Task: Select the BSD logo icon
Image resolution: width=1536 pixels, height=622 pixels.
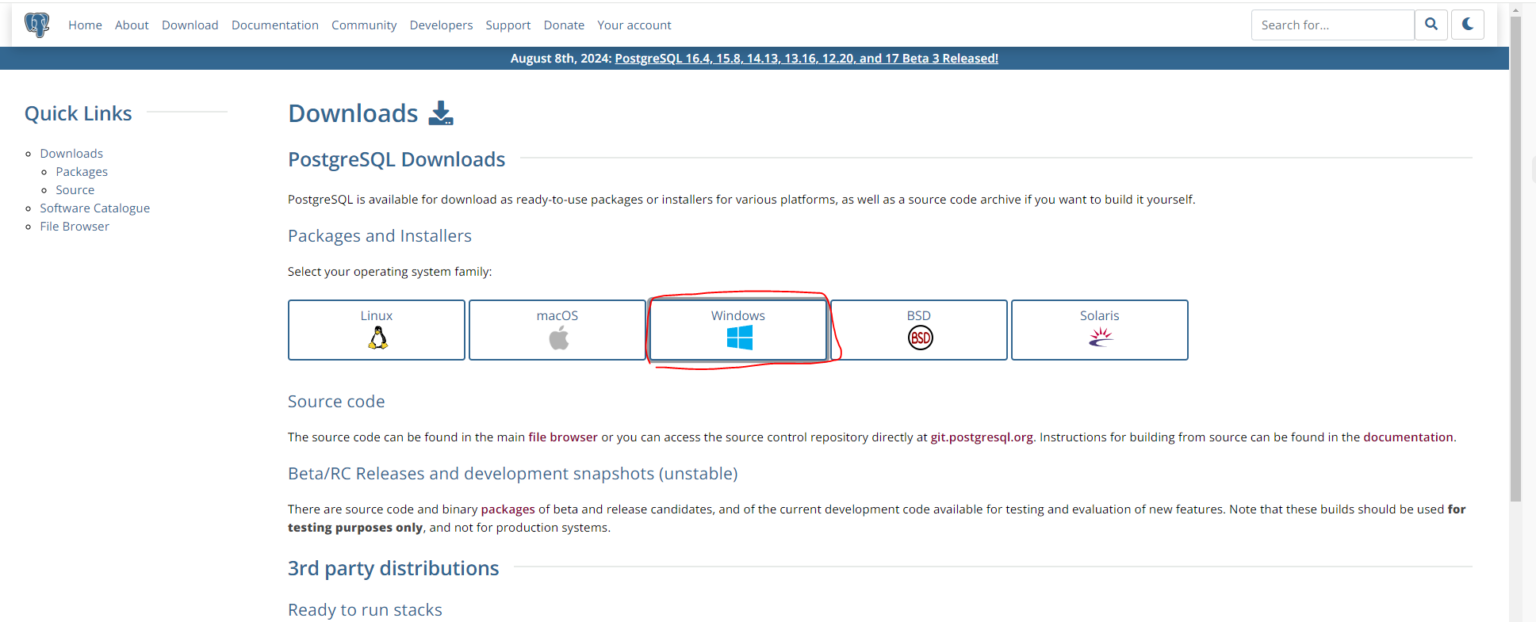Action: point(919,338)
